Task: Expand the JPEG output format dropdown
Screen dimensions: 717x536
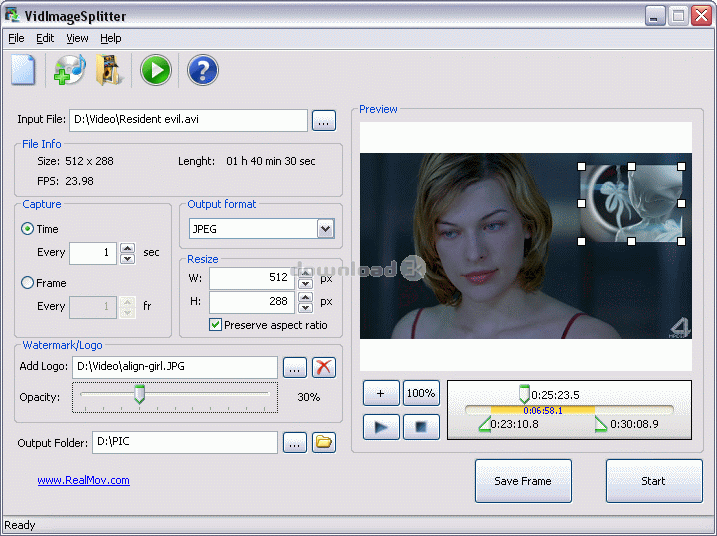Action: click(x=325, y=229)
